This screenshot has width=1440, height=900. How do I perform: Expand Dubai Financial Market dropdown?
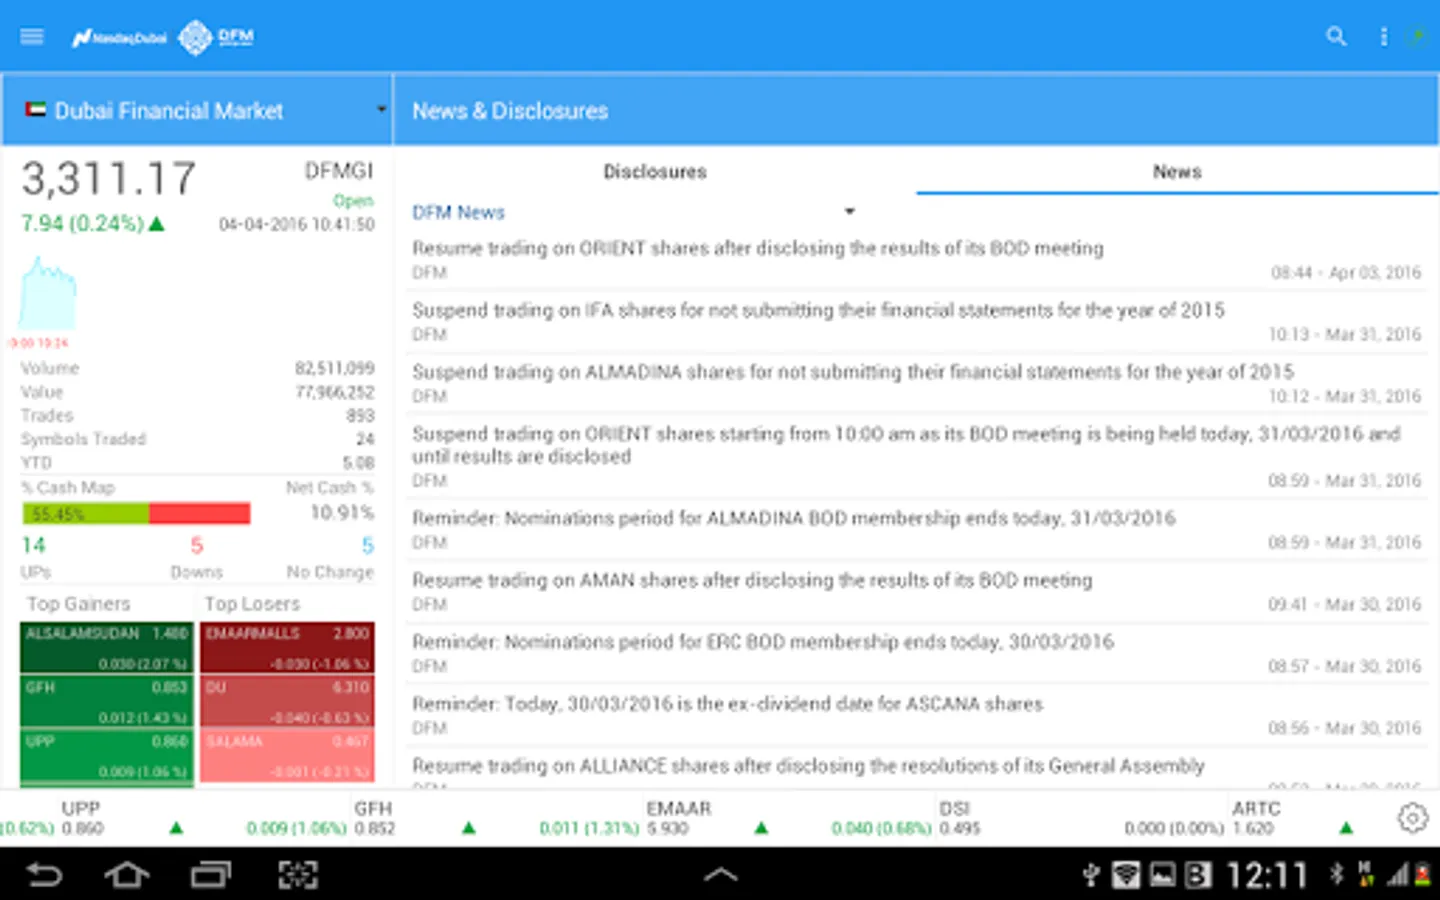tap(197, 110)
